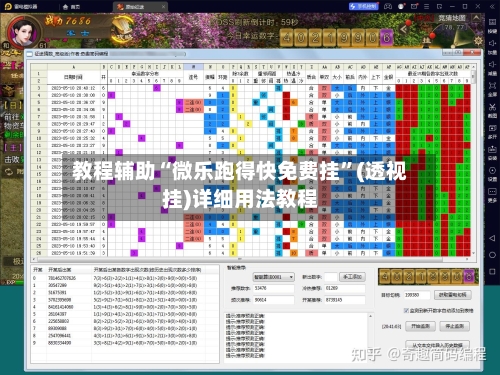The width and height of the screenshot is (500, 375).
Task: Select column header A in the table
Action: coord(74,67)
